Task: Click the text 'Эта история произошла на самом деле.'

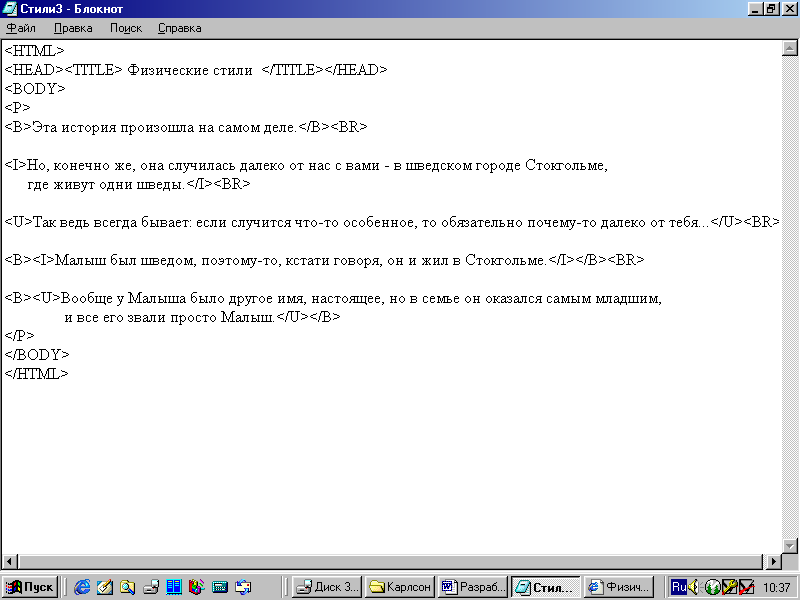Action: (x=164, y=127)
